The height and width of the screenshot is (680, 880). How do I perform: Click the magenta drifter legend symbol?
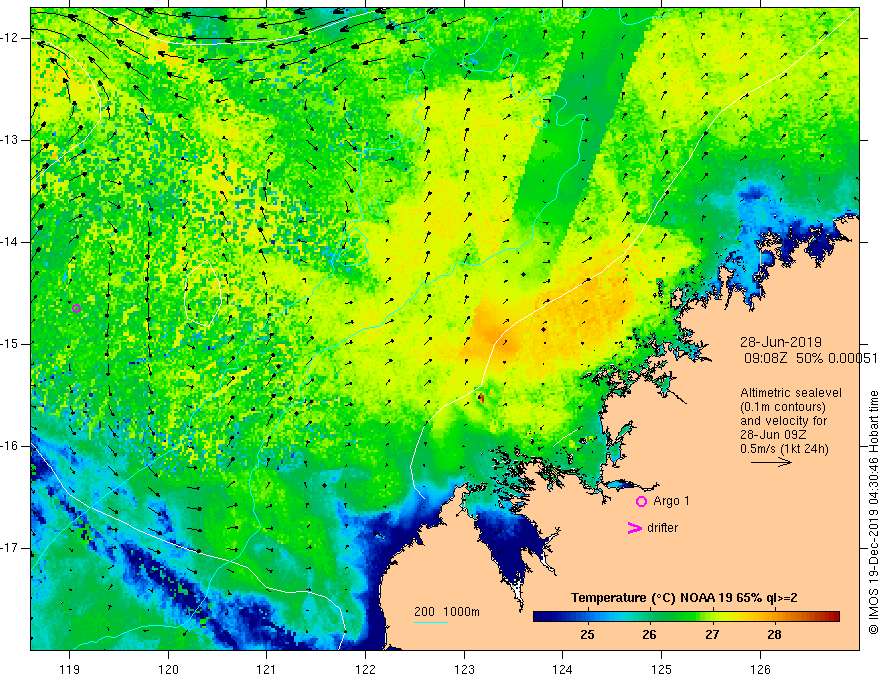coord(634,528)
